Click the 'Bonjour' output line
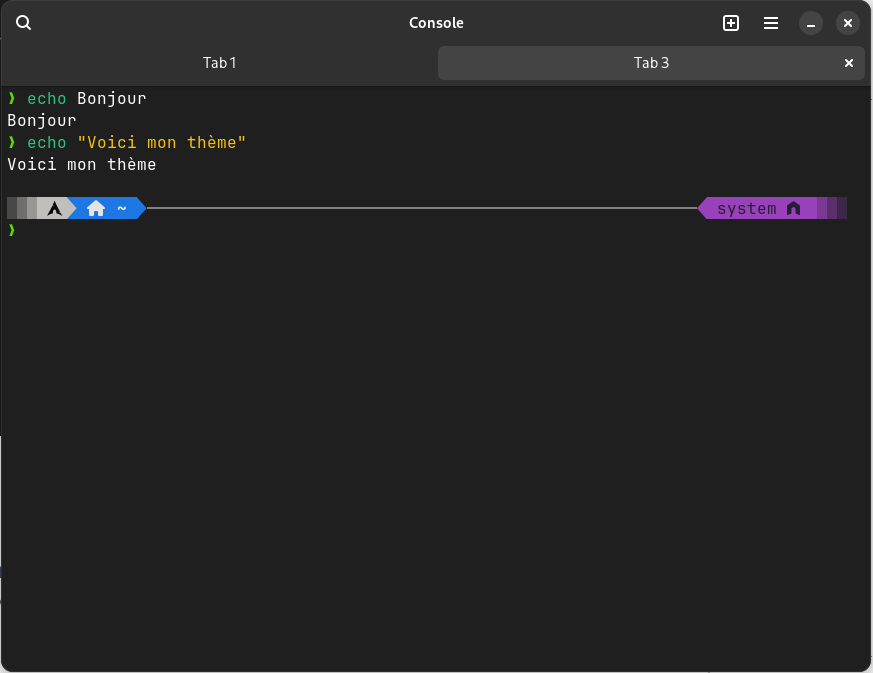This screenshot has width=873, height=673. [x=42, y=121]
